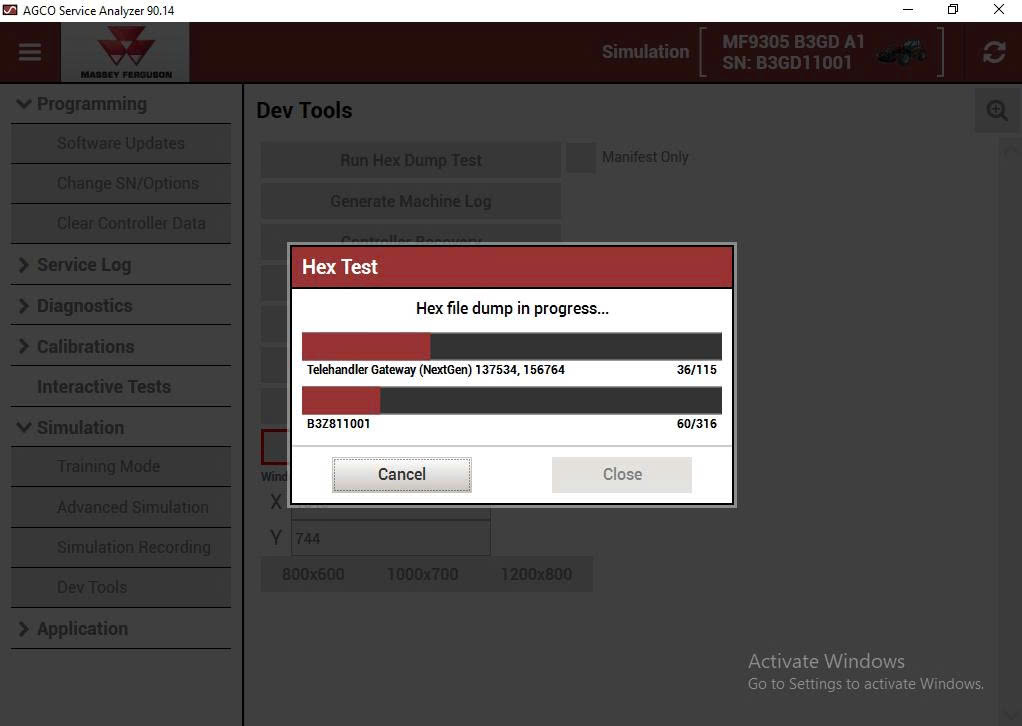Image resolution: width=1022 pixels, height=726 pixels.
Task: Open the hamburger menu icon
Action: pos(30,52)
